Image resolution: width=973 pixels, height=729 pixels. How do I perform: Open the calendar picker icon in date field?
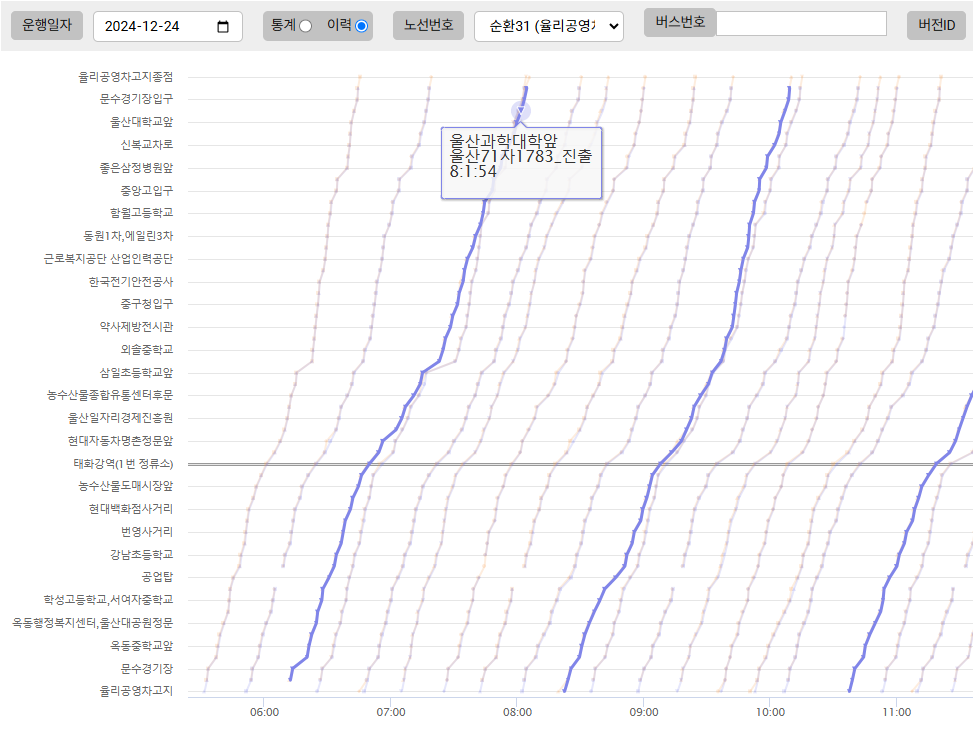223,27
